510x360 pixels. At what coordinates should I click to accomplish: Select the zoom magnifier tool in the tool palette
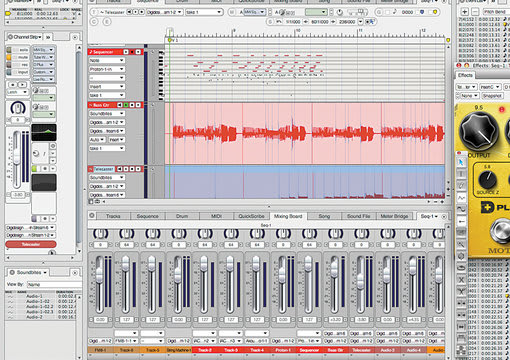(x=461, y=244)
